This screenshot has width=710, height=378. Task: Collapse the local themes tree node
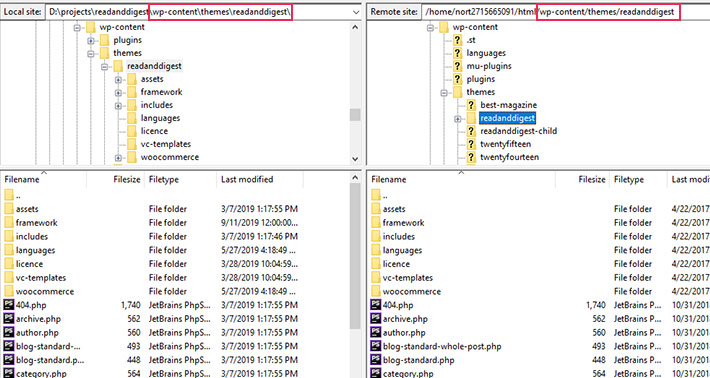91,53
